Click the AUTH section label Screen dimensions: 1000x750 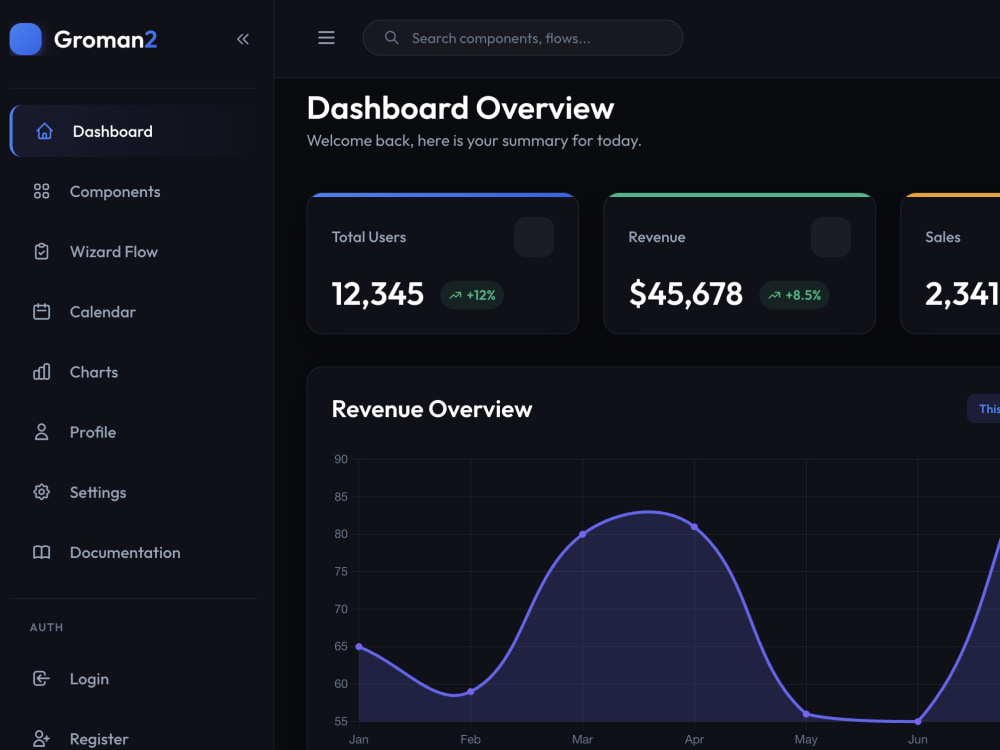[47, 627]
